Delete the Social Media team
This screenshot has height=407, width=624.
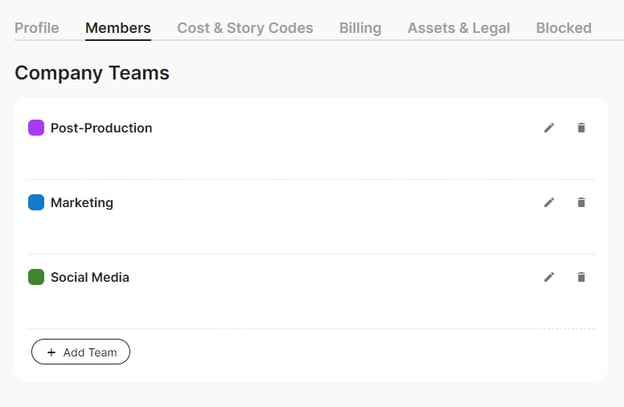coord(581,277)
